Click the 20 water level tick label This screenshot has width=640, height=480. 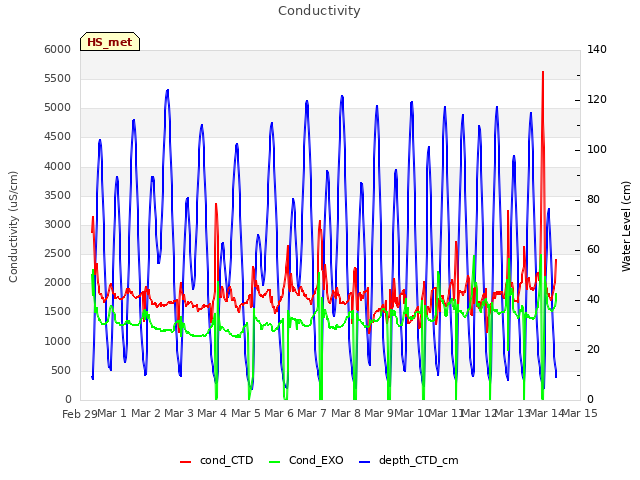(593, 350)
